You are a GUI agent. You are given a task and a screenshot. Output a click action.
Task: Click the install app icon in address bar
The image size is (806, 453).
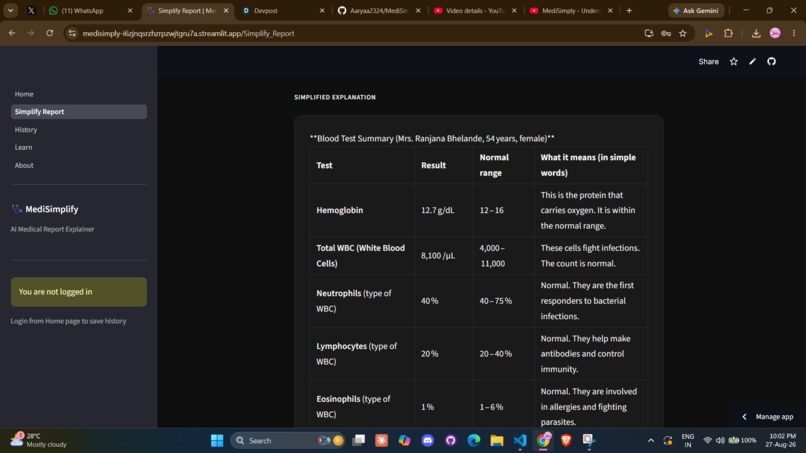649,33
